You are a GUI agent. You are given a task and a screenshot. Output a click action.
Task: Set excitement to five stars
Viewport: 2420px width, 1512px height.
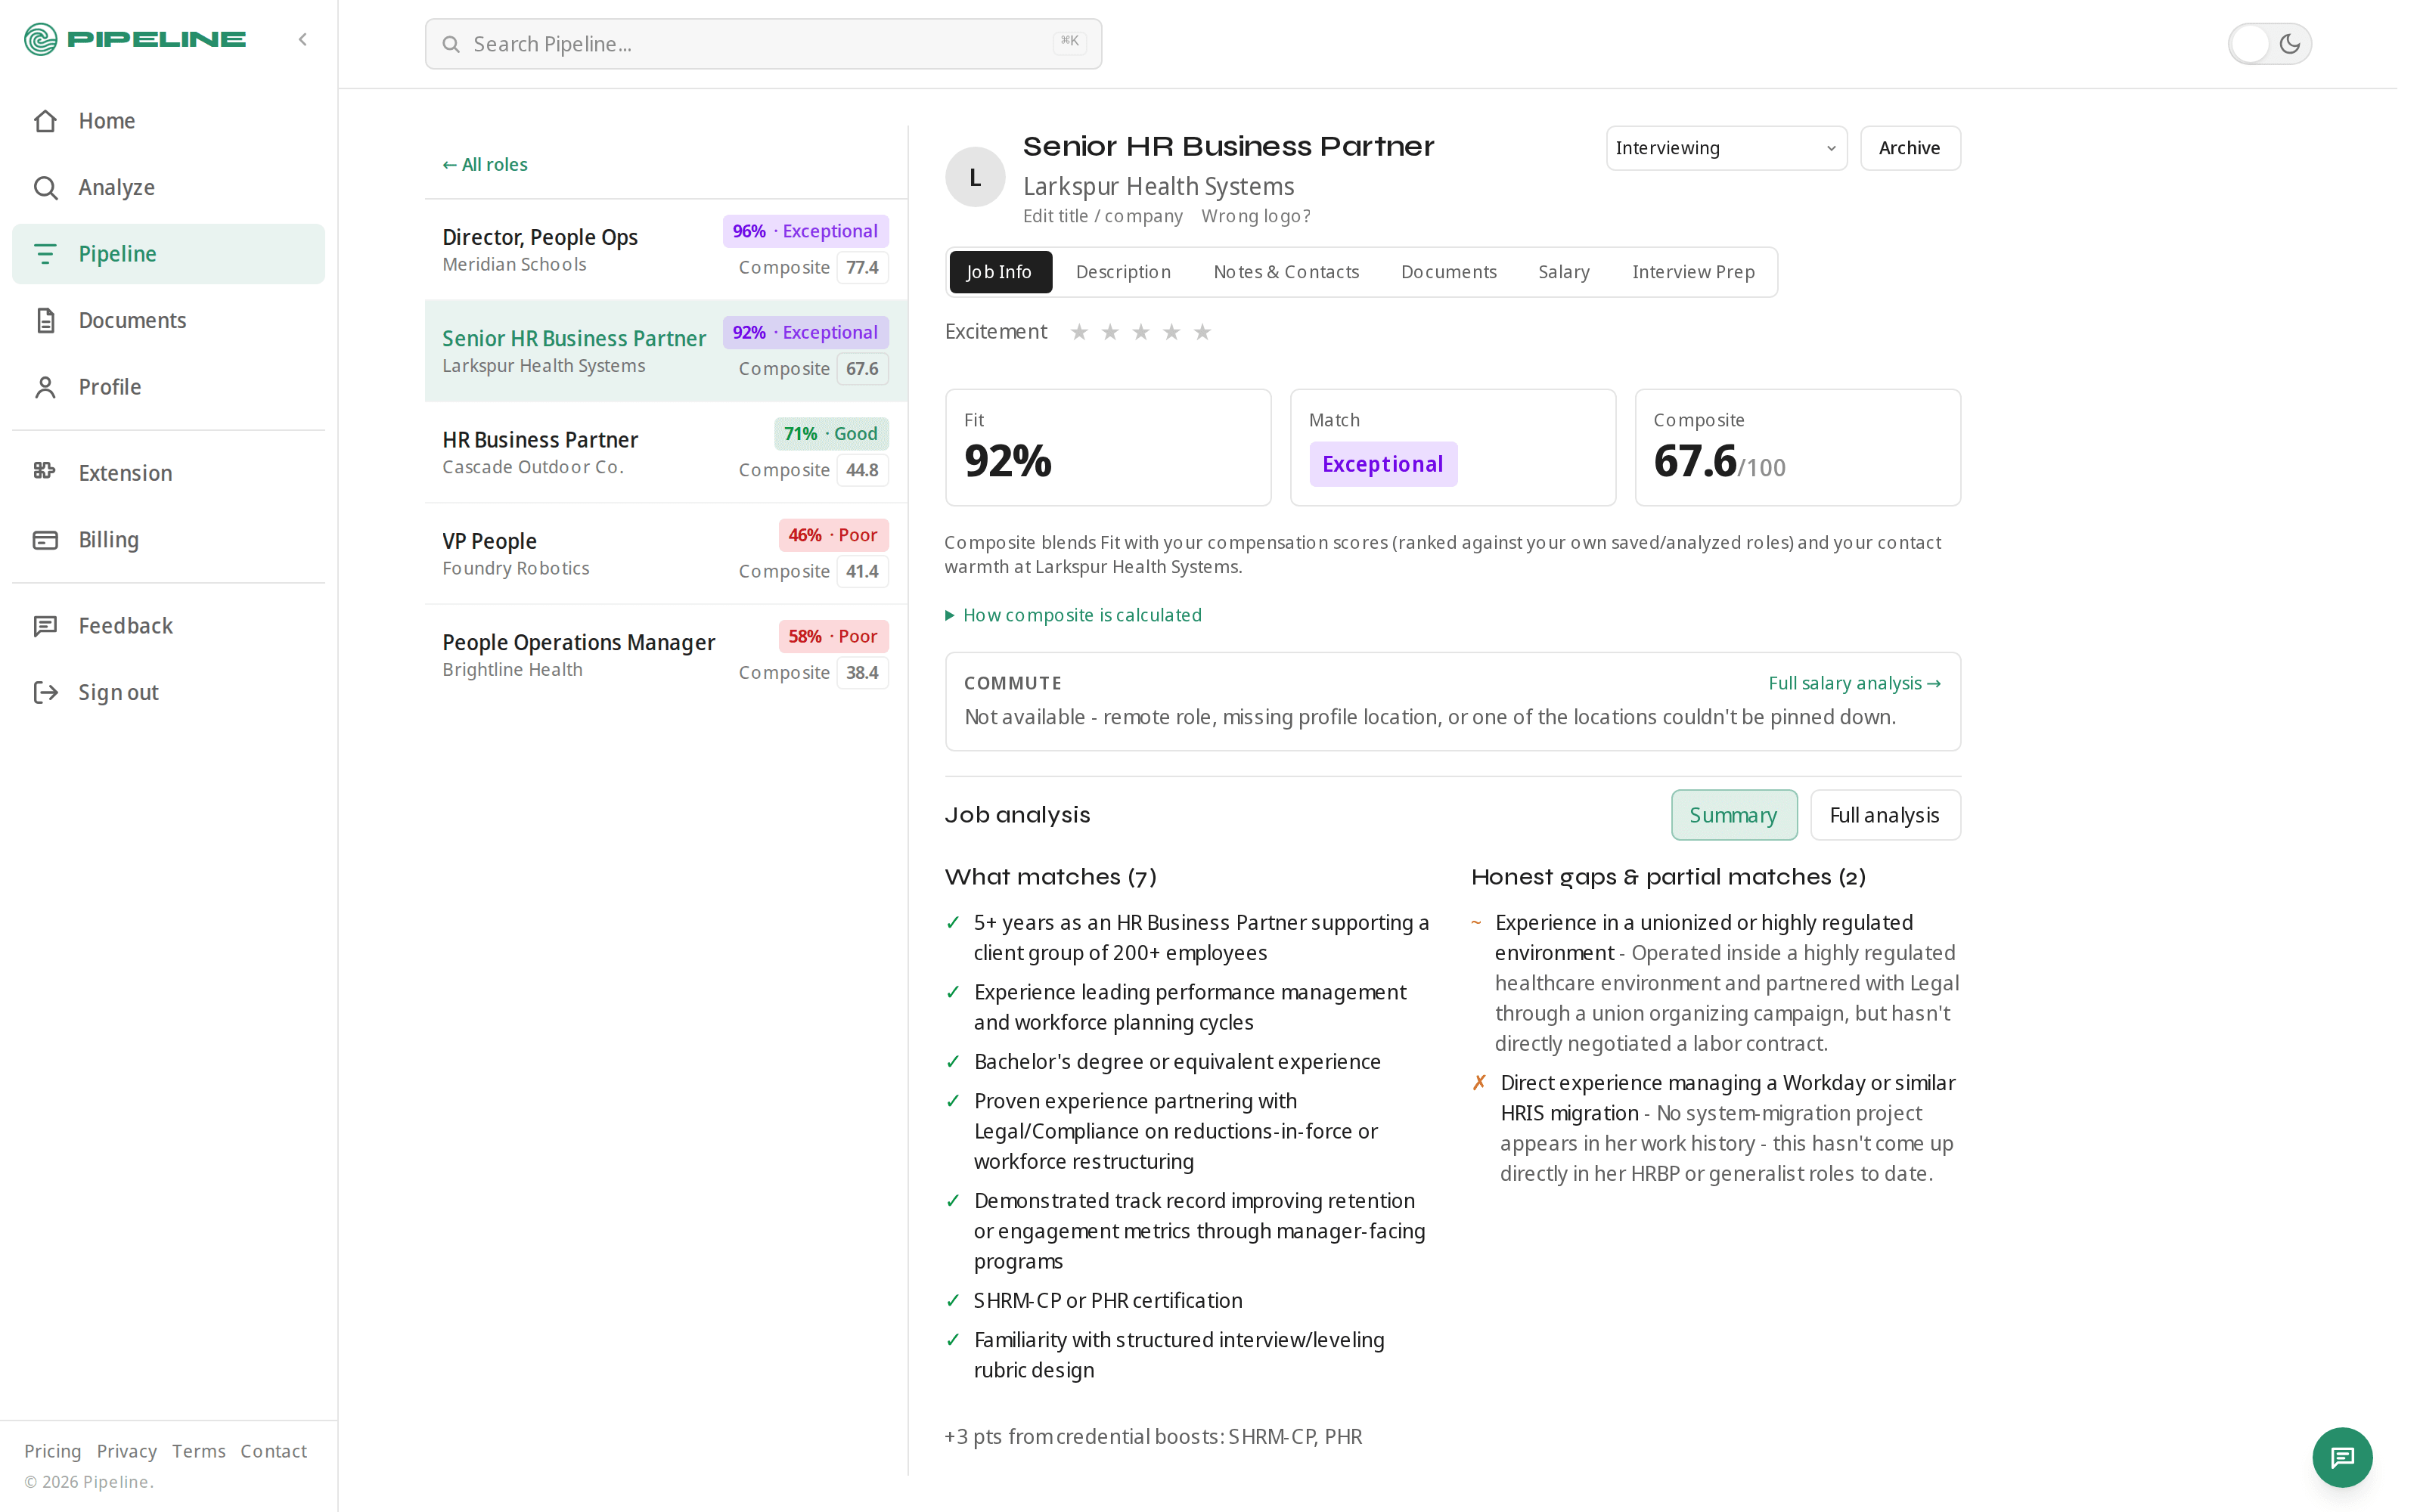(x=1203, y=332)
